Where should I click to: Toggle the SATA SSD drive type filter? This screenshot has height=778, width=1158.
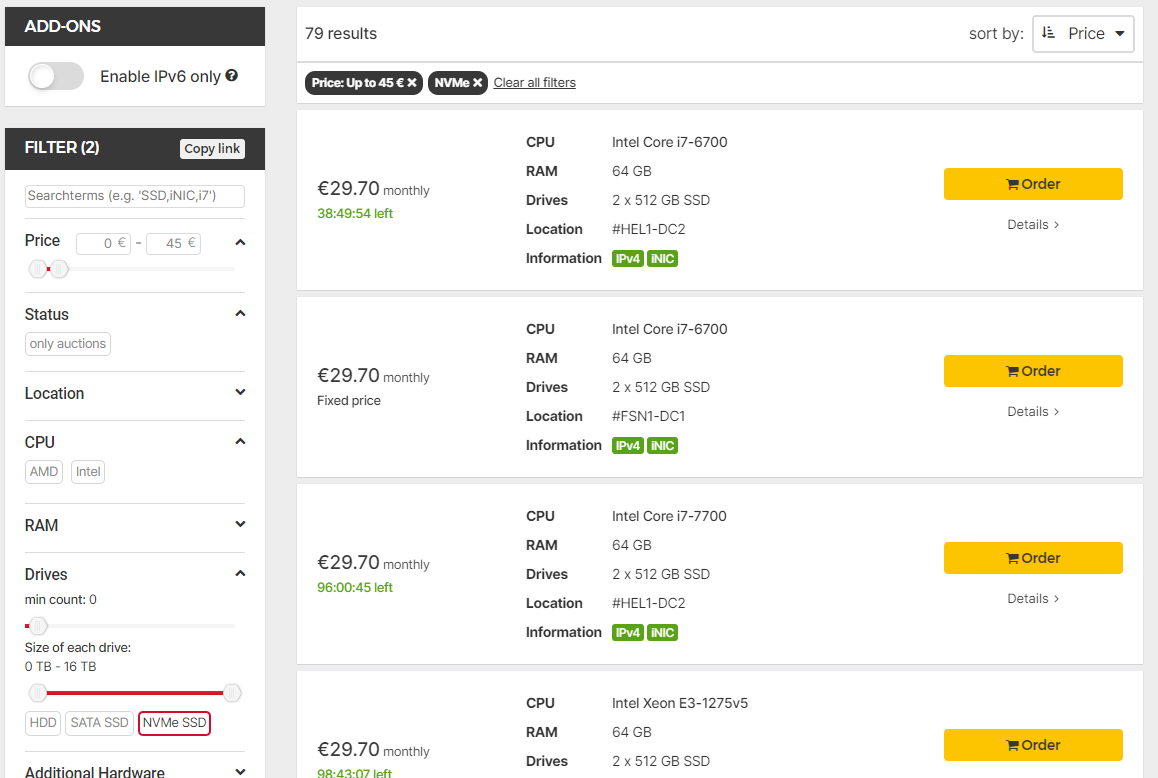100,723
